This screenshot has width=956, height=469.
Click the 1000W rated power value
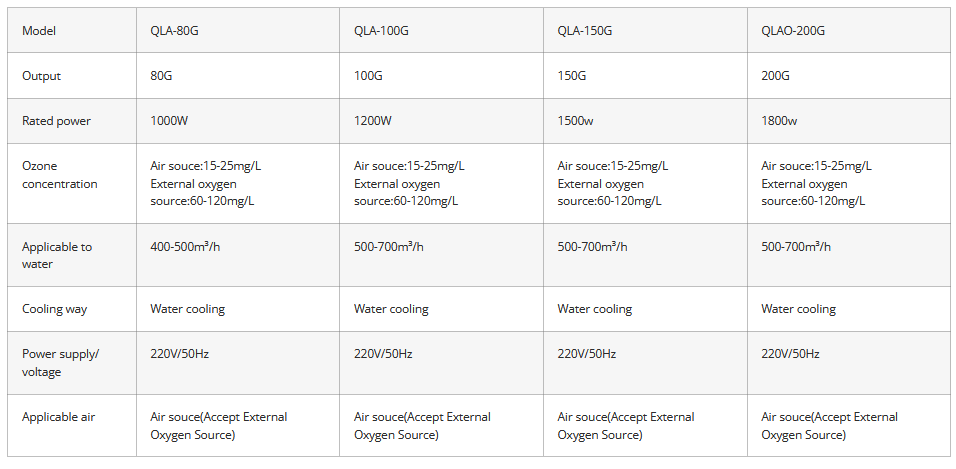168,121
